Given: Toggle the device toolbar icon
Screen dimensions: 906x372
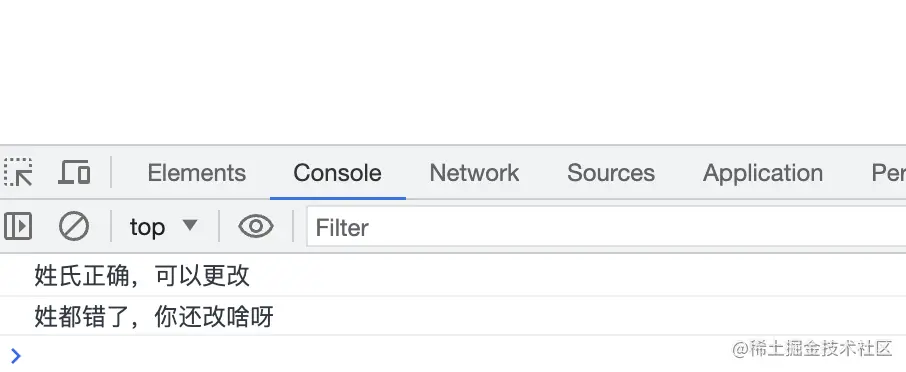Looking at the screenshot, I should coord(73,173).
